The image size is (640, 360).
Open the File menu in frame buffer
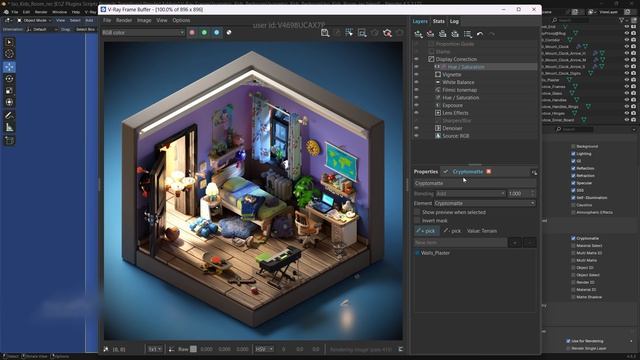(107, 20)
